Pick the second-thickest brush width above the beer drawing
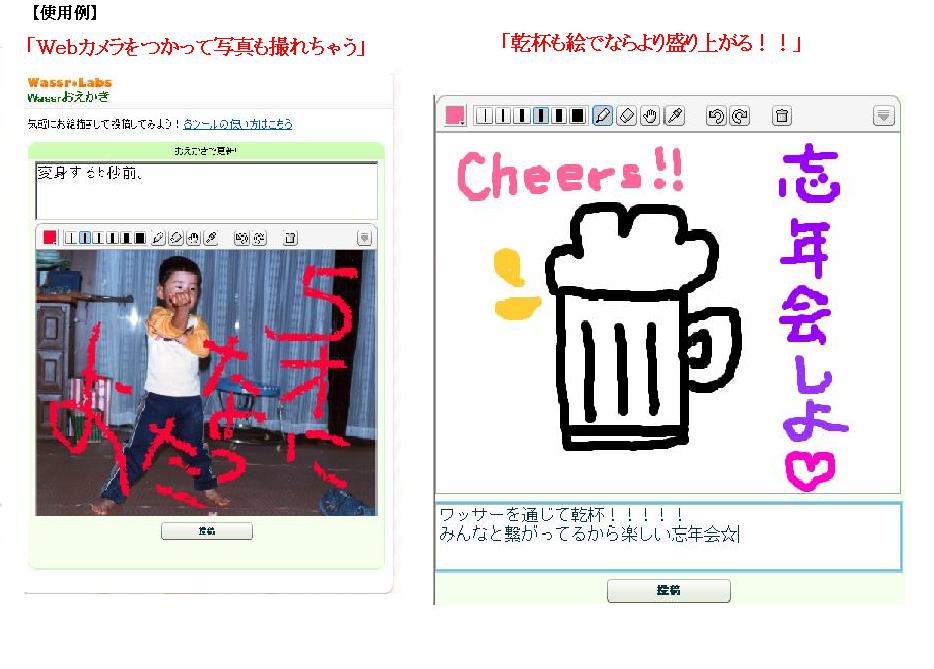This screenshot has width=934, height=669. point(559,116)
